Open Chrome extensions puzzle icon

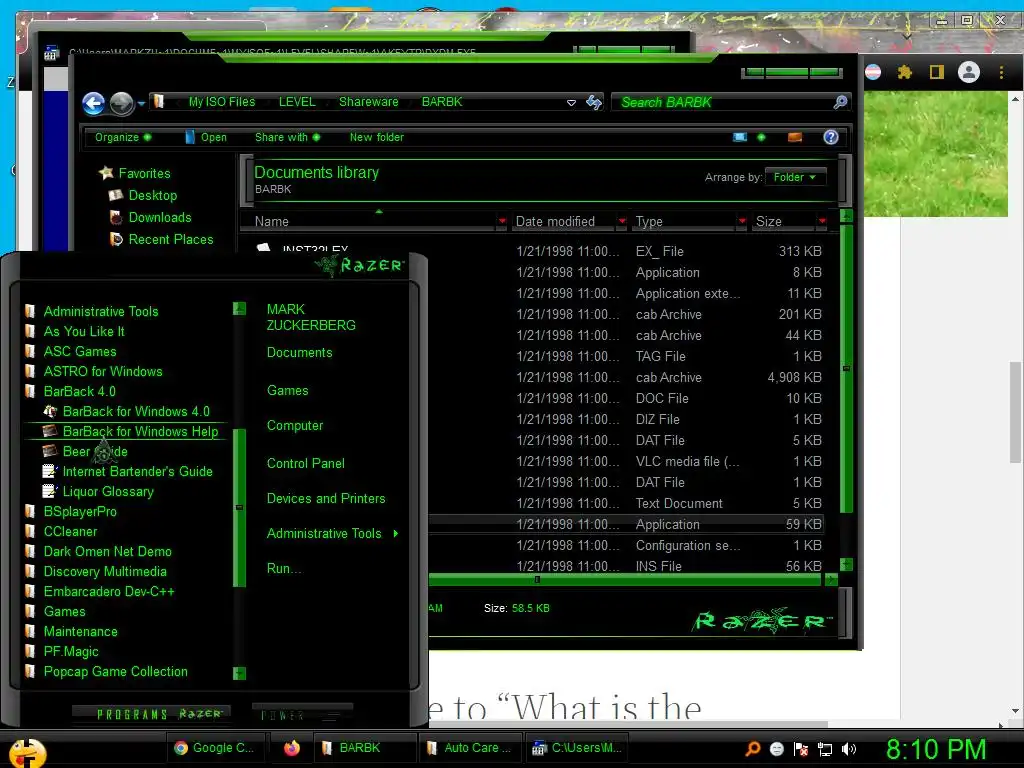pos(904,72)
